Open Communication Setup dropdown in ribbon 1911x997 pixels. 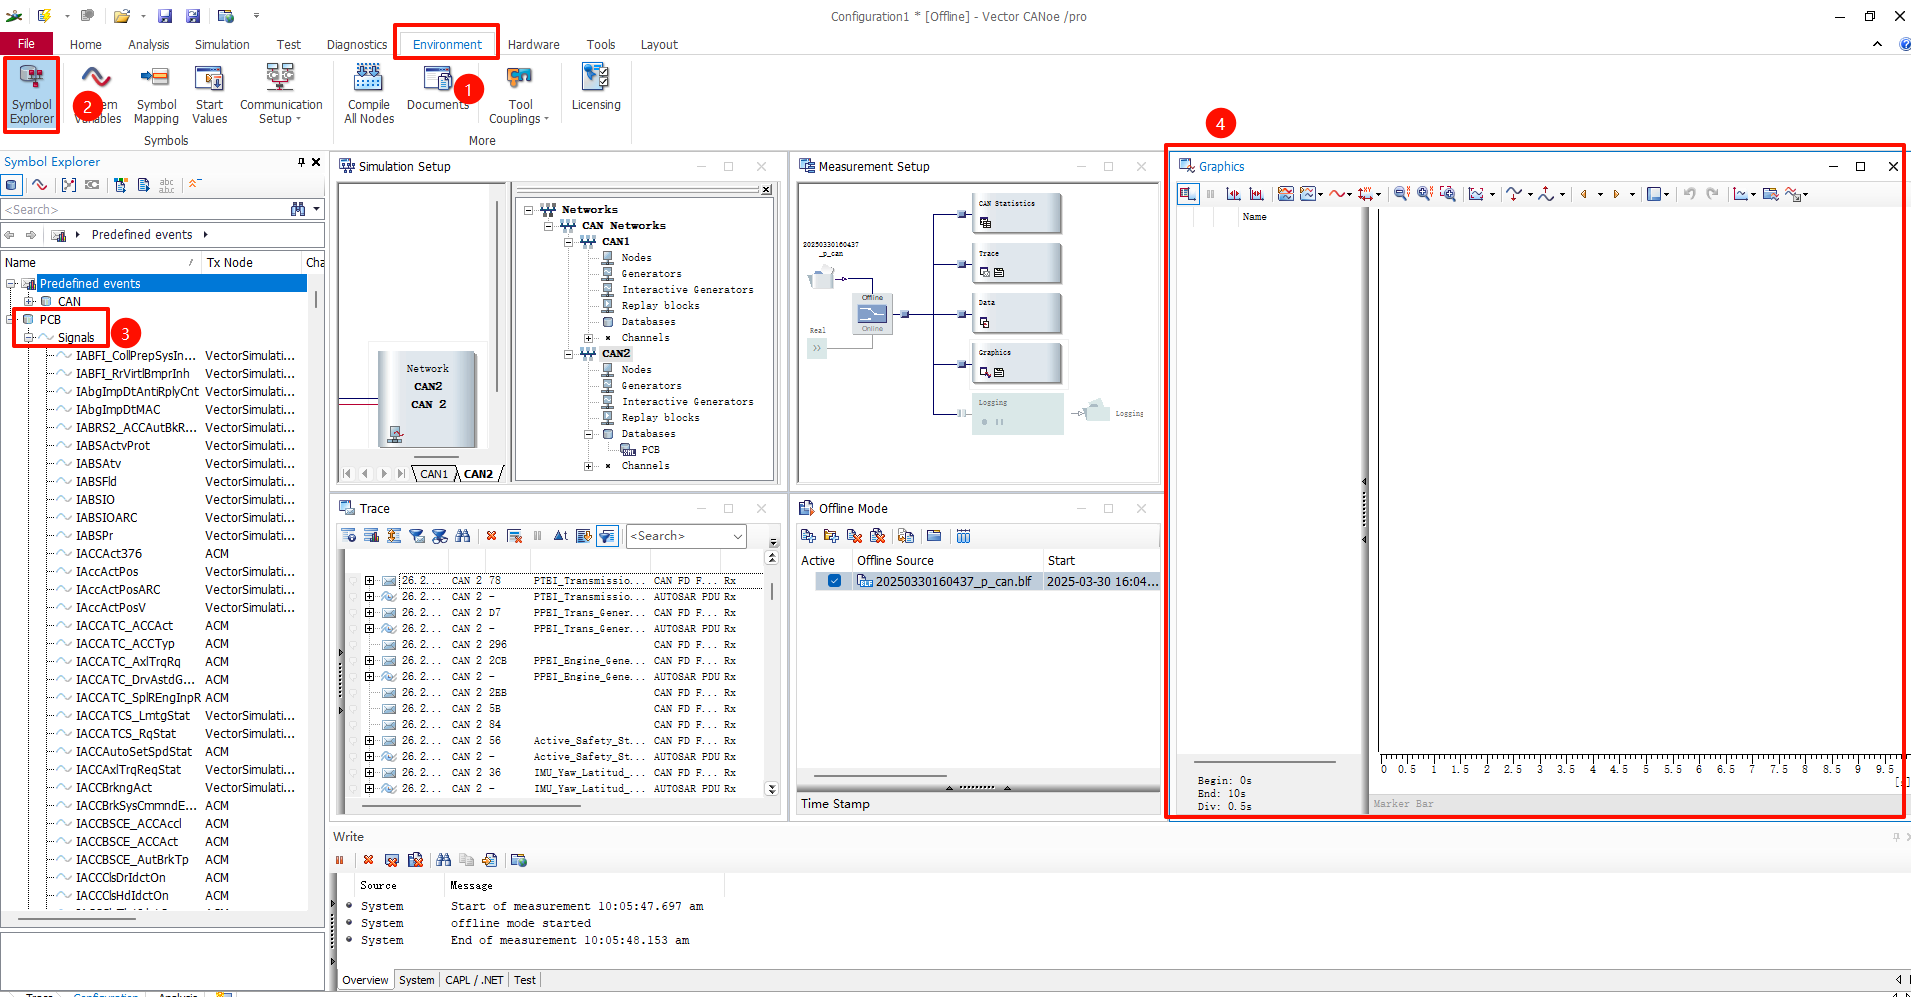pos(281,94)
